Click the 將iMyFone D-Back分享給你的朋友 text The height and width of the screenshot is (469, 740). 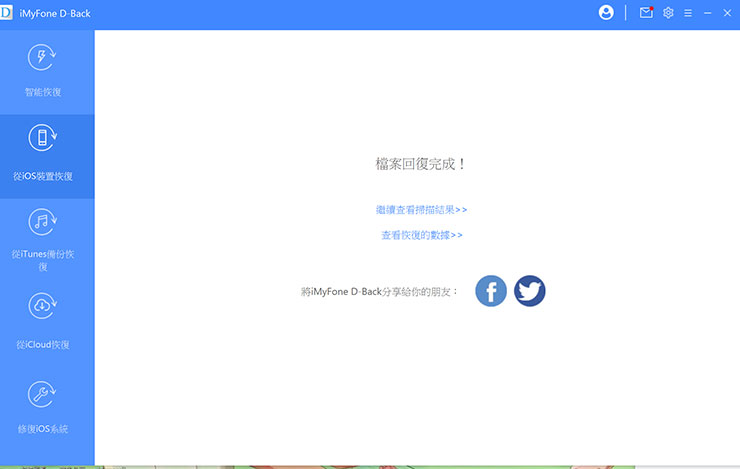click(379, 292)
